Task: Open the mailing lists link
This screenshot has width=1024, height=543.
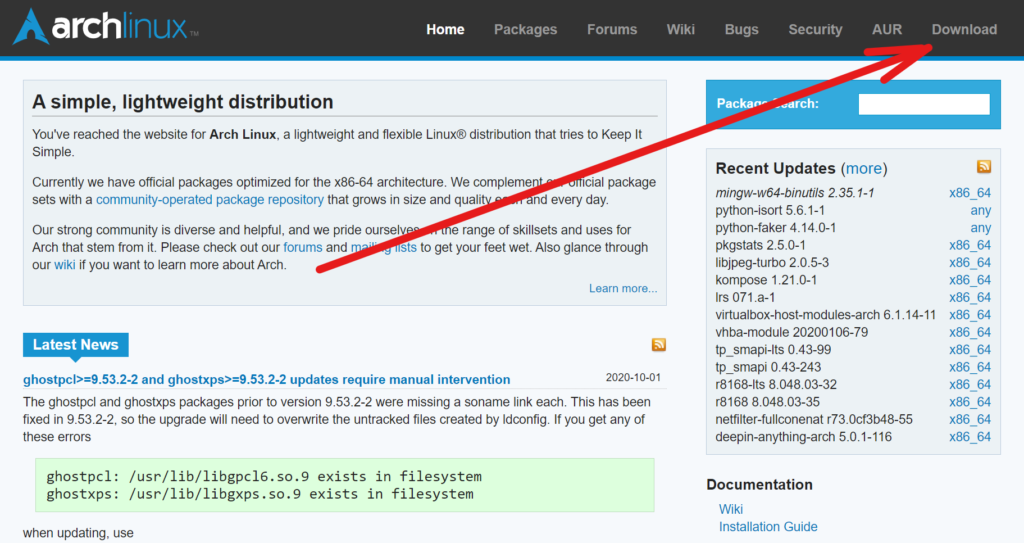Action: coord(383,247)
